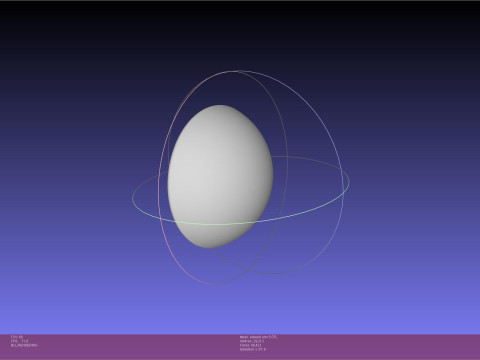This screenshot has height=360, width=480.
Task: Click the Faces count line in info bar
Action: [250, 345]
